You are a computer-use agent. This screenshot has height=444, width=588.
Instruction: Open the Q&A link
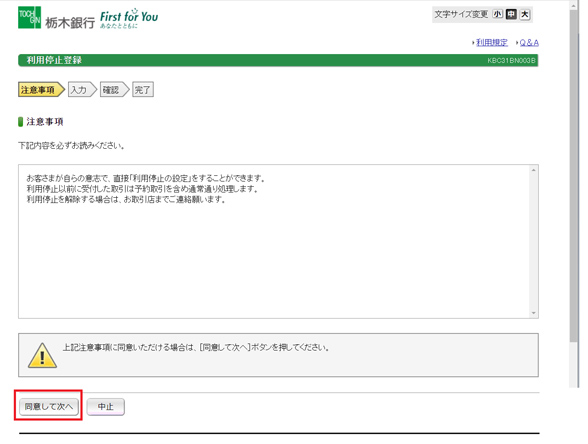[529, 43]
